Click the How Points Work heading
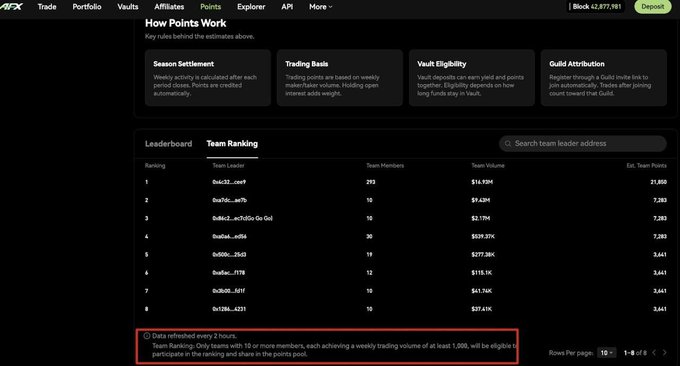 point(186,23)
